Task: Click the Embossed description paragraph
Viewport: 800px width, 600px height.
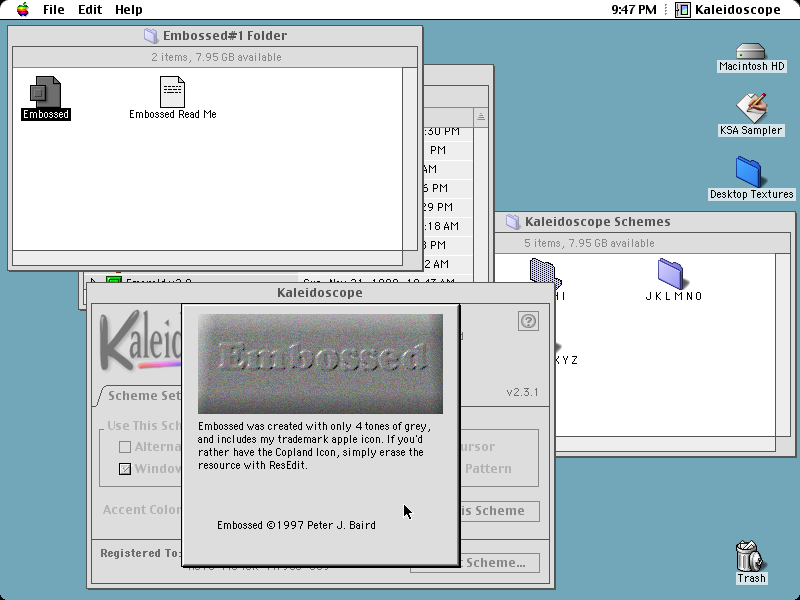Action: pyautogui.click(x=314, y=445)
